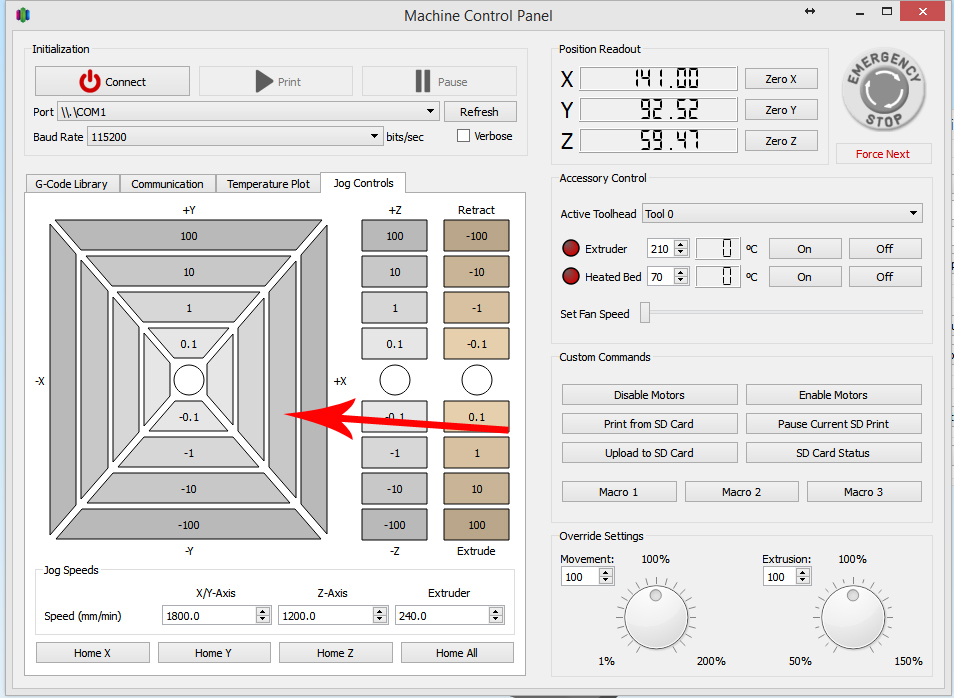Click the Connect power button
The width and height of the screenshot is (954, 698).
tap(112, 82)
